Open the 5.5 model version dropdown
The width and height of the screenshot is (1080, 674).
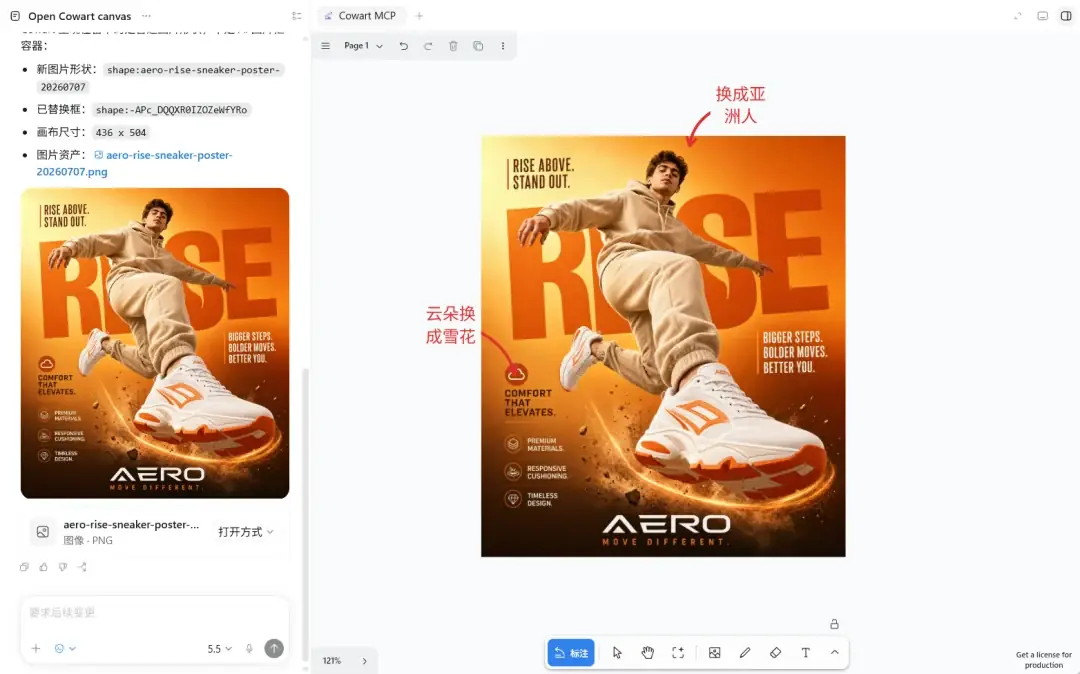[220, 649]
